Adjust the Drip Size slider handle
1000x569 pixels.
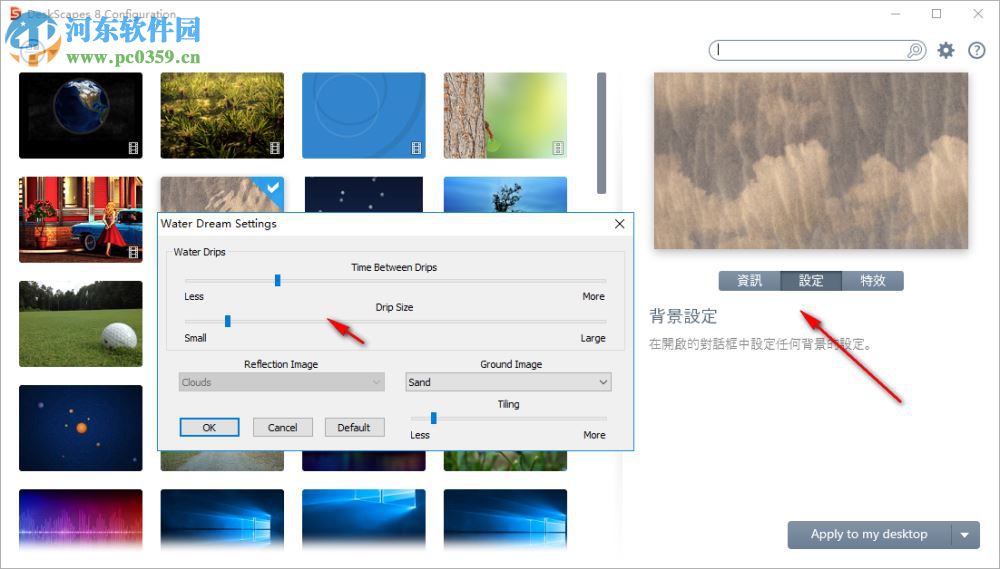[x=228, y=321]
